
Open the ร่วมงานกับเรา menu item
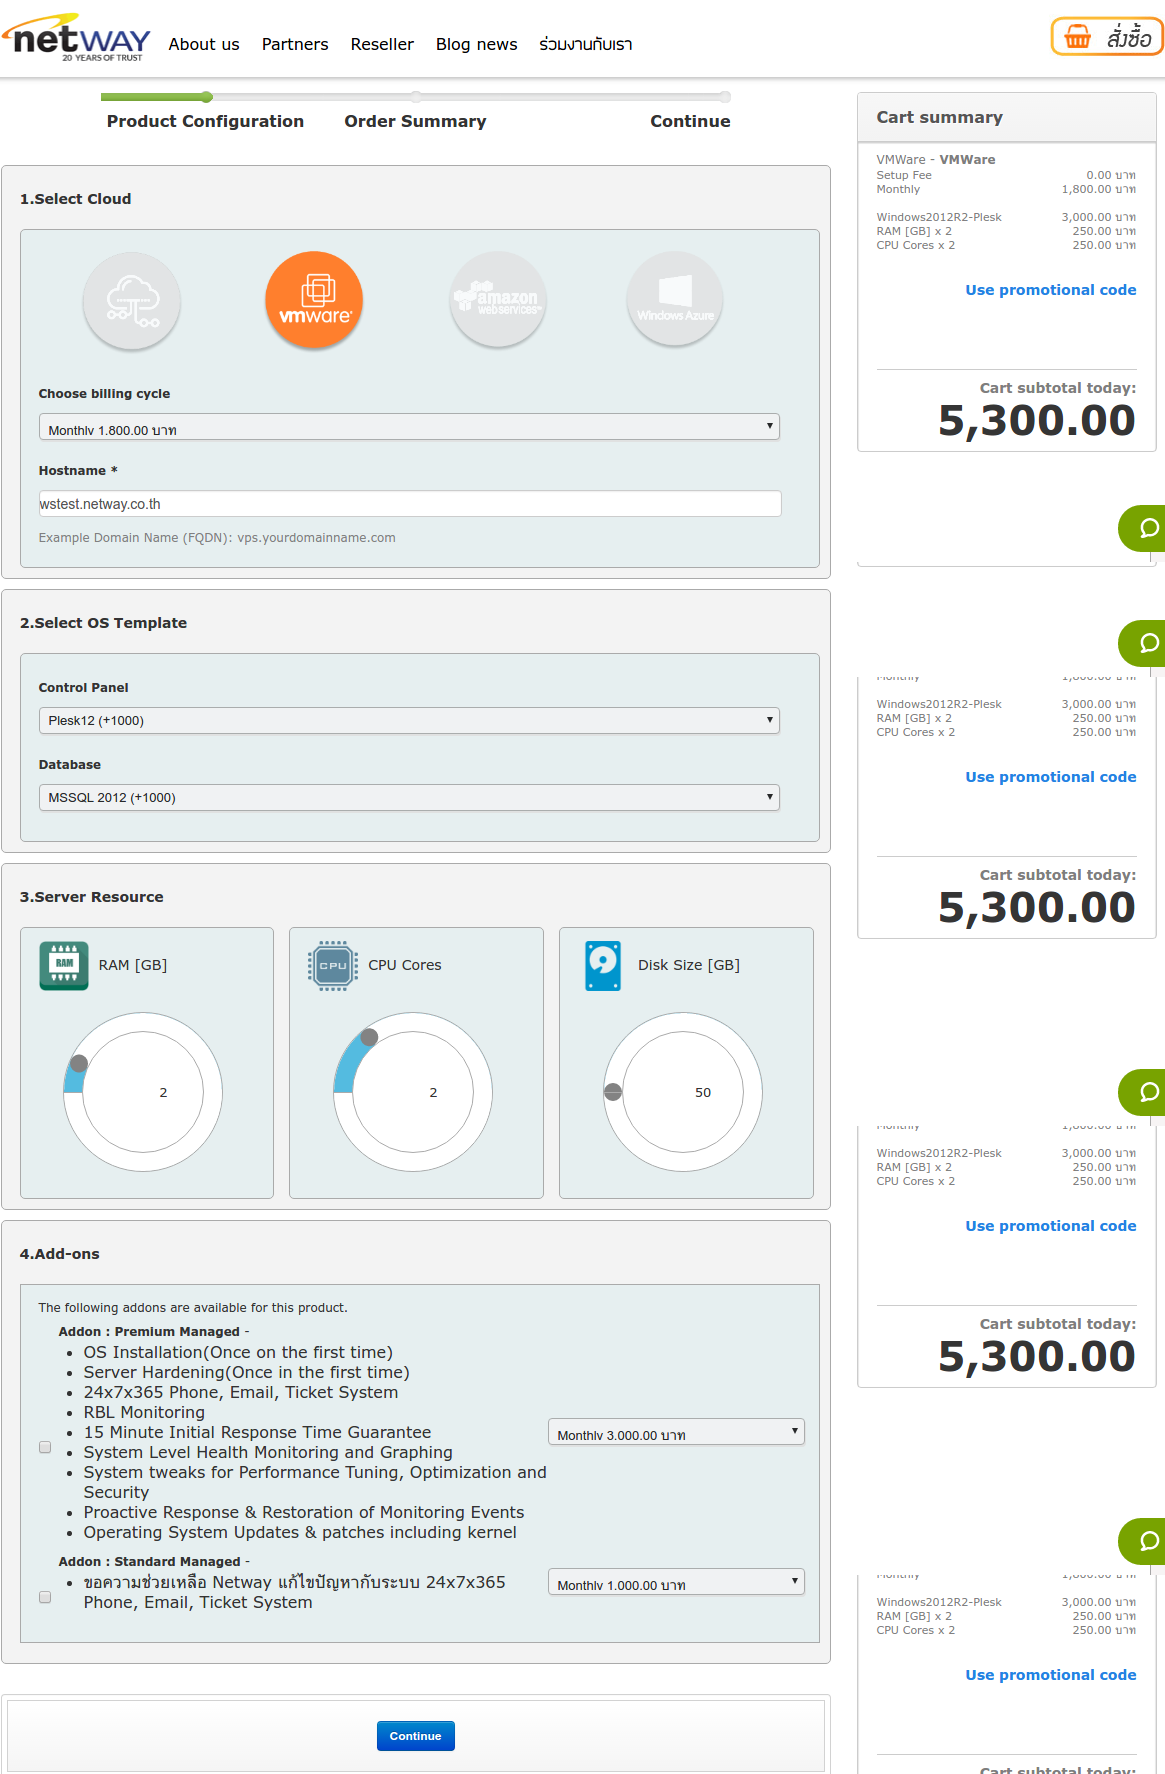(586, 44)
